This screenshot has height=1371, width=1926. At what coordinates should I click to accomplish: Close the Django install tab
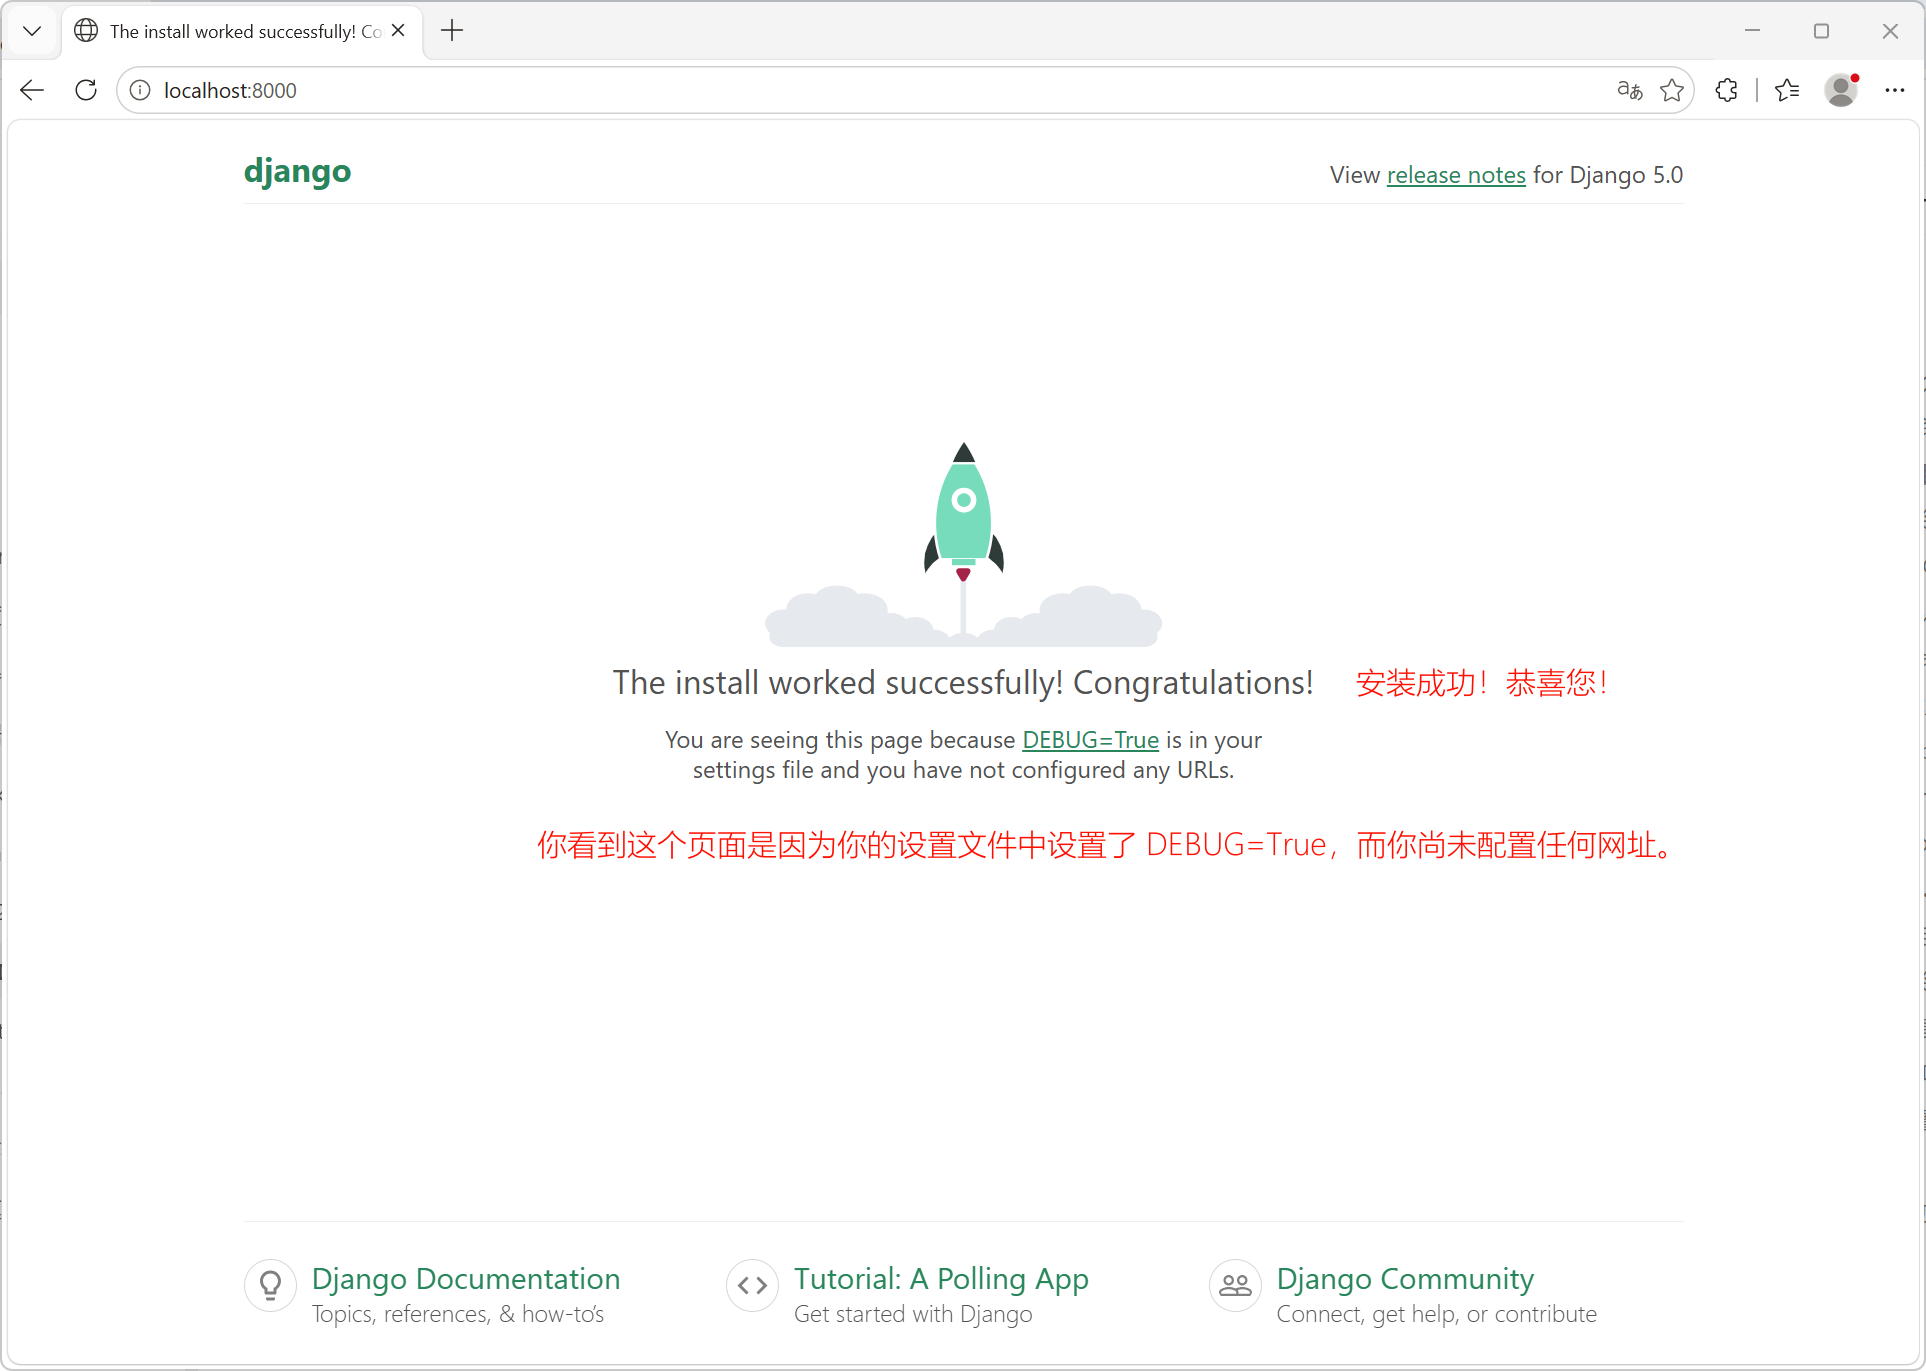tap(398, 31)
